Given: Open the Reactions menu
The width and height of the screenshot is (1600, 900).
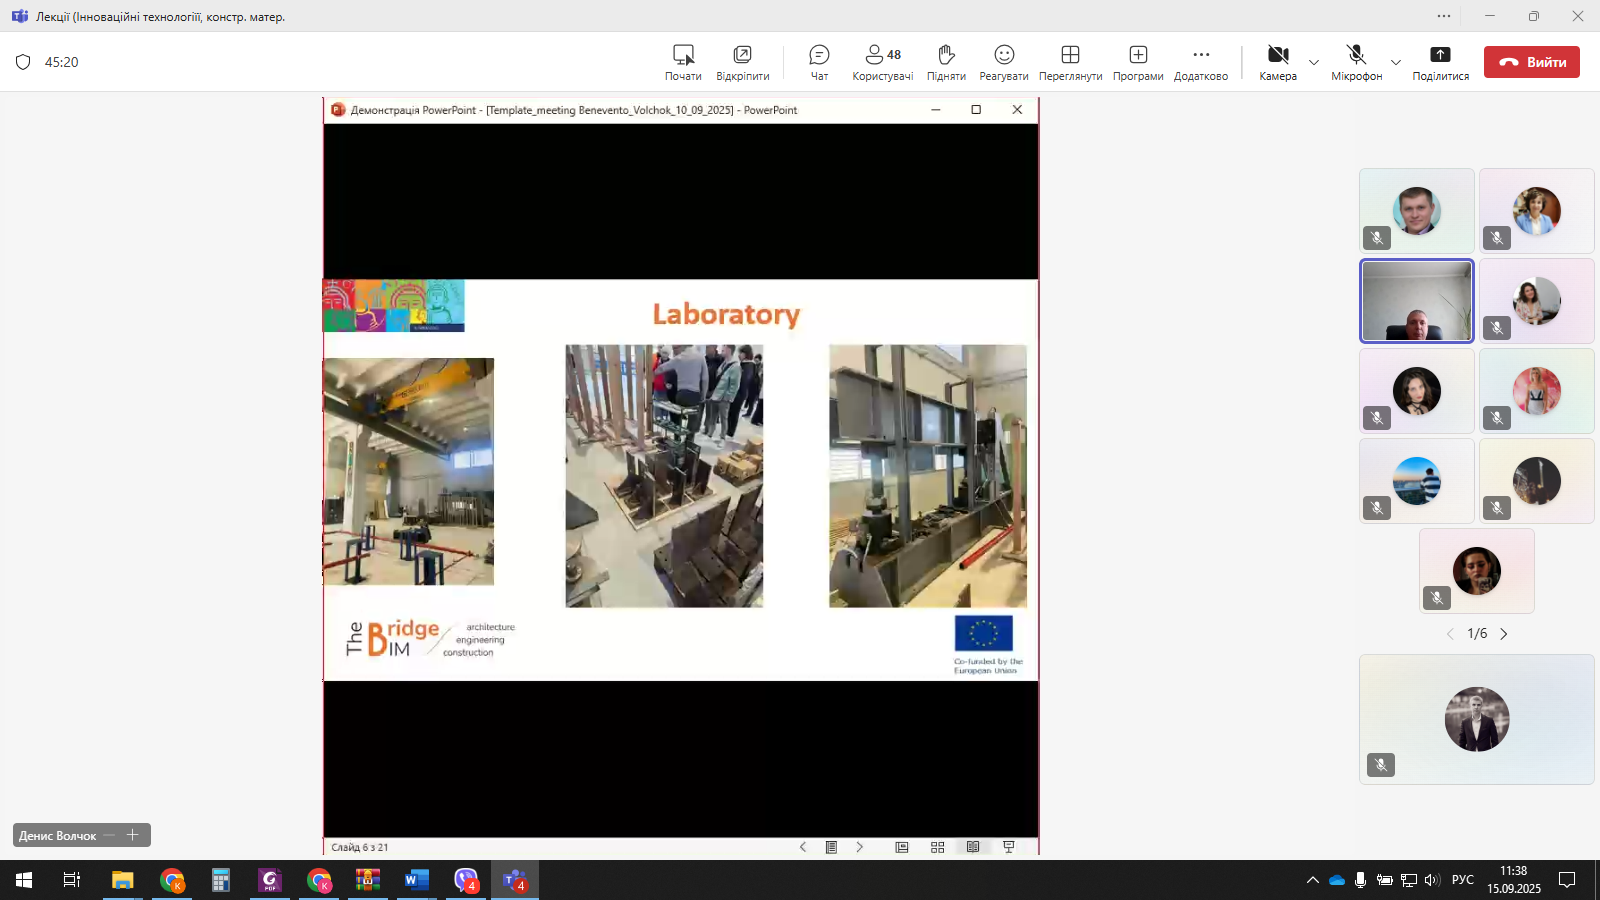Looking at the screenshot, I should (x=1004, y=62).
